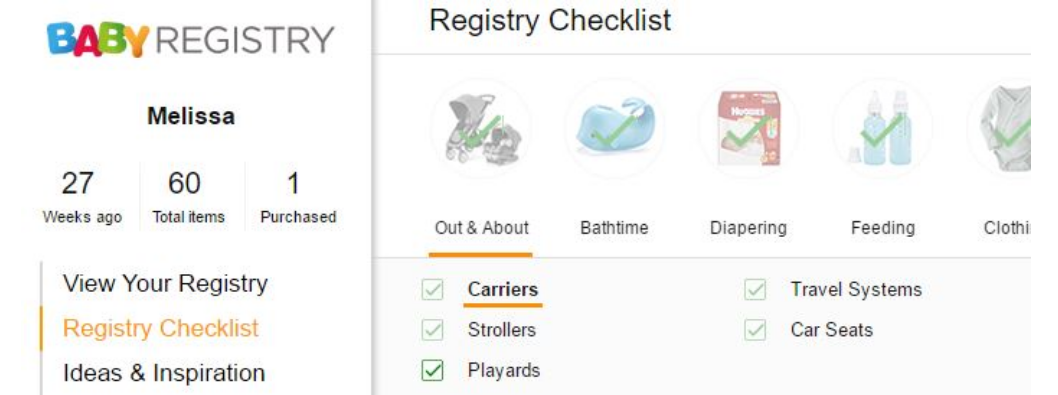Click the Carriers category label

pos(503,290)
